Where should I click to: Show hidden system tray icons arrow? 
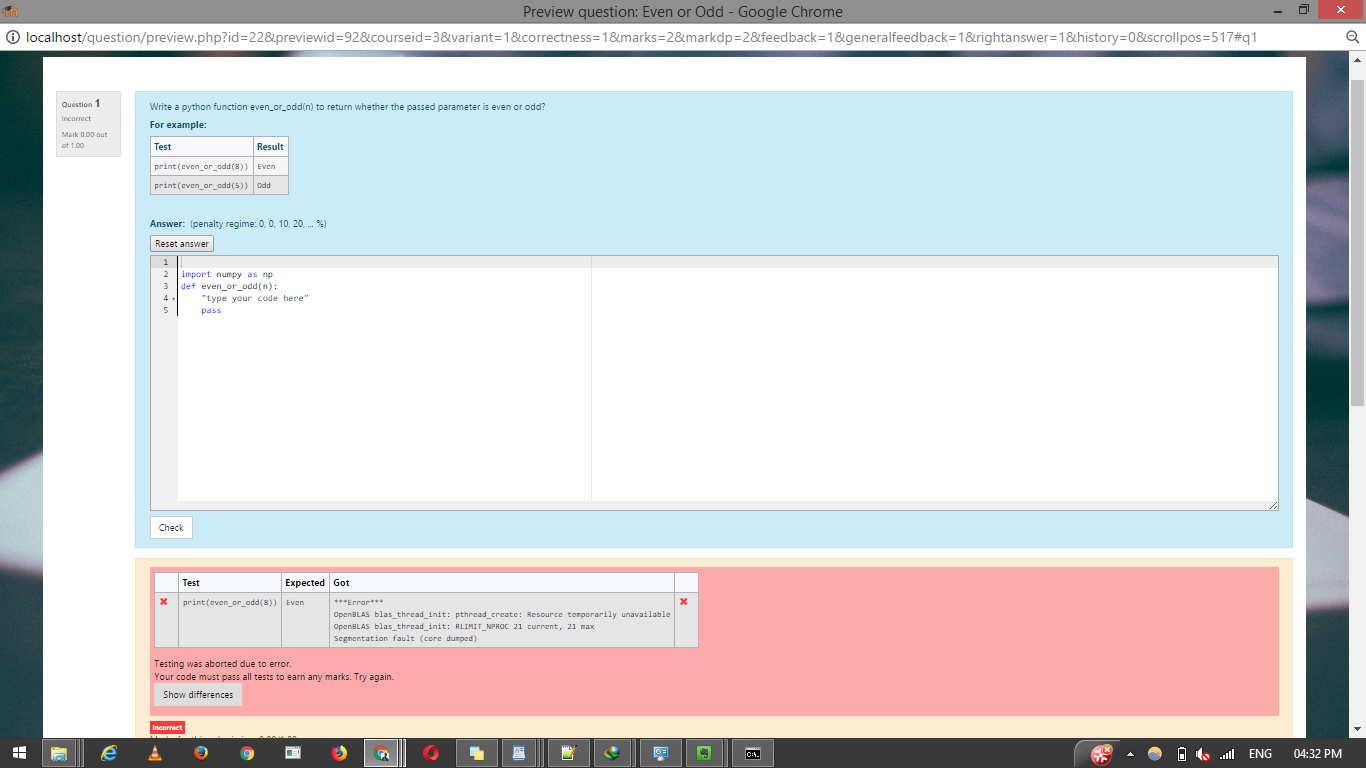coord(1130,754)
